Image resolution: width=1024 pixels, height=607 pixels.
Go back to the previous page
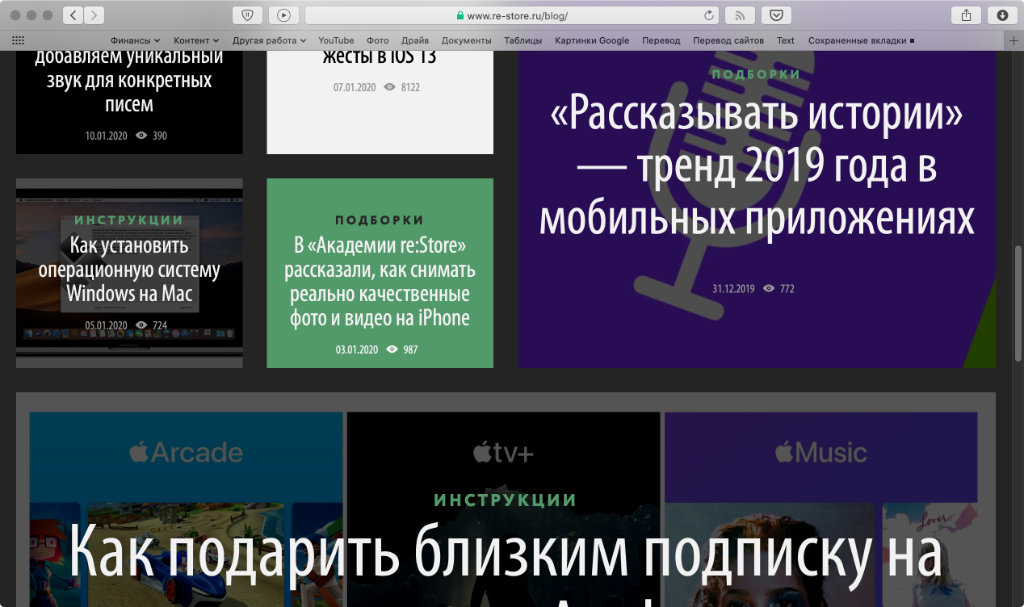pos(73,15)
